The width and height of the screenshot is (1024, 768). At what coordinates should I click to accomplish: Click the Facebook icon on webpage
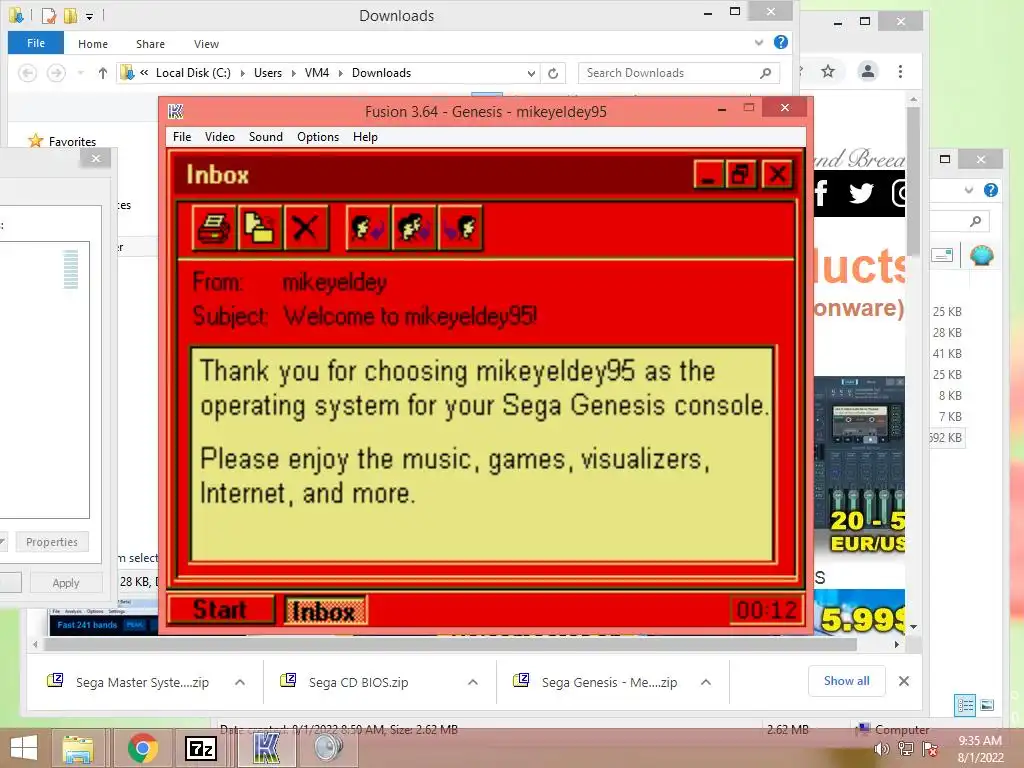(822, 193)
